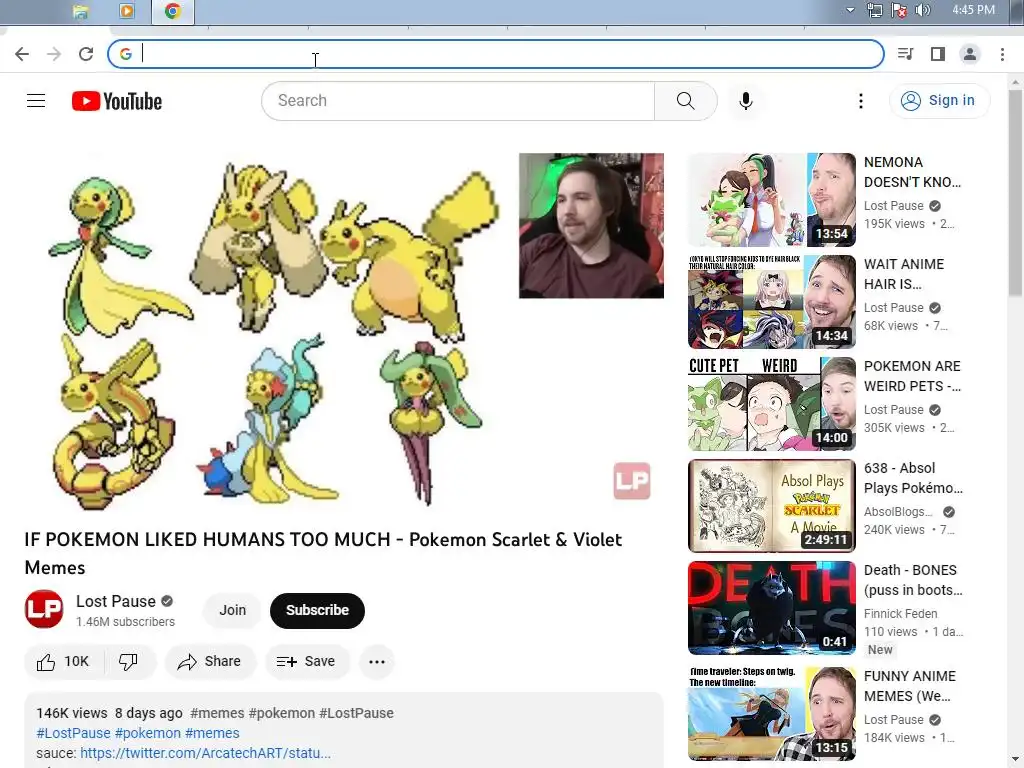Open the Lost Pause channel name link
This screenshot has height=768, width=1024.
coord(116,601)
